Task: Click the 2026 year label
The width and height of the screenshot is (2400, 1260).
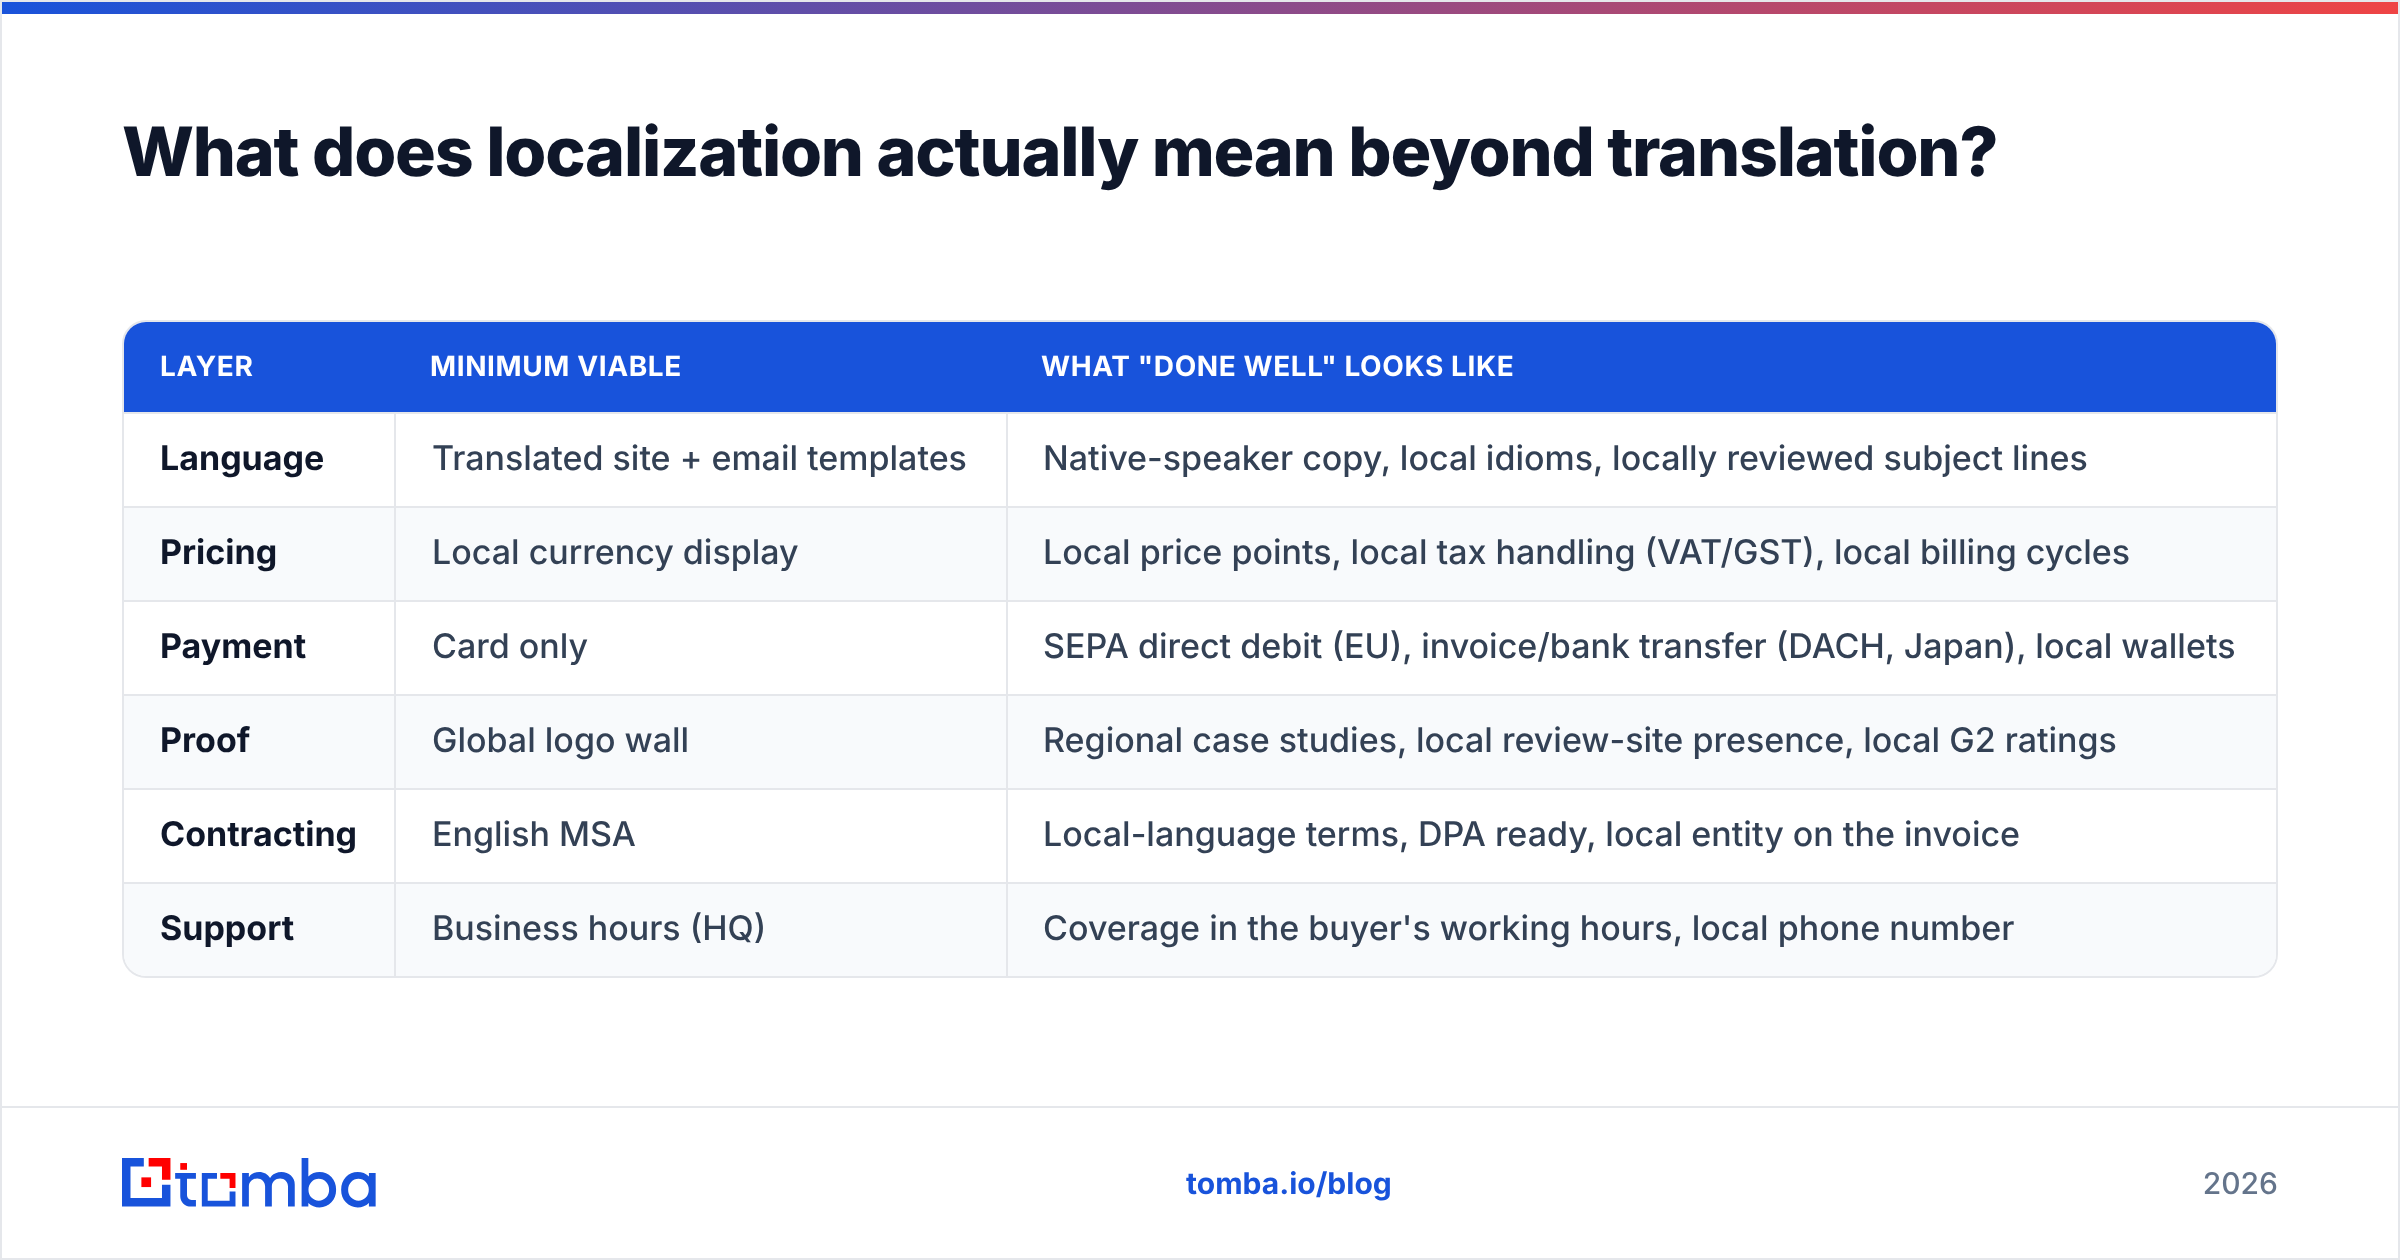Action: (x=2240, y=1184)
